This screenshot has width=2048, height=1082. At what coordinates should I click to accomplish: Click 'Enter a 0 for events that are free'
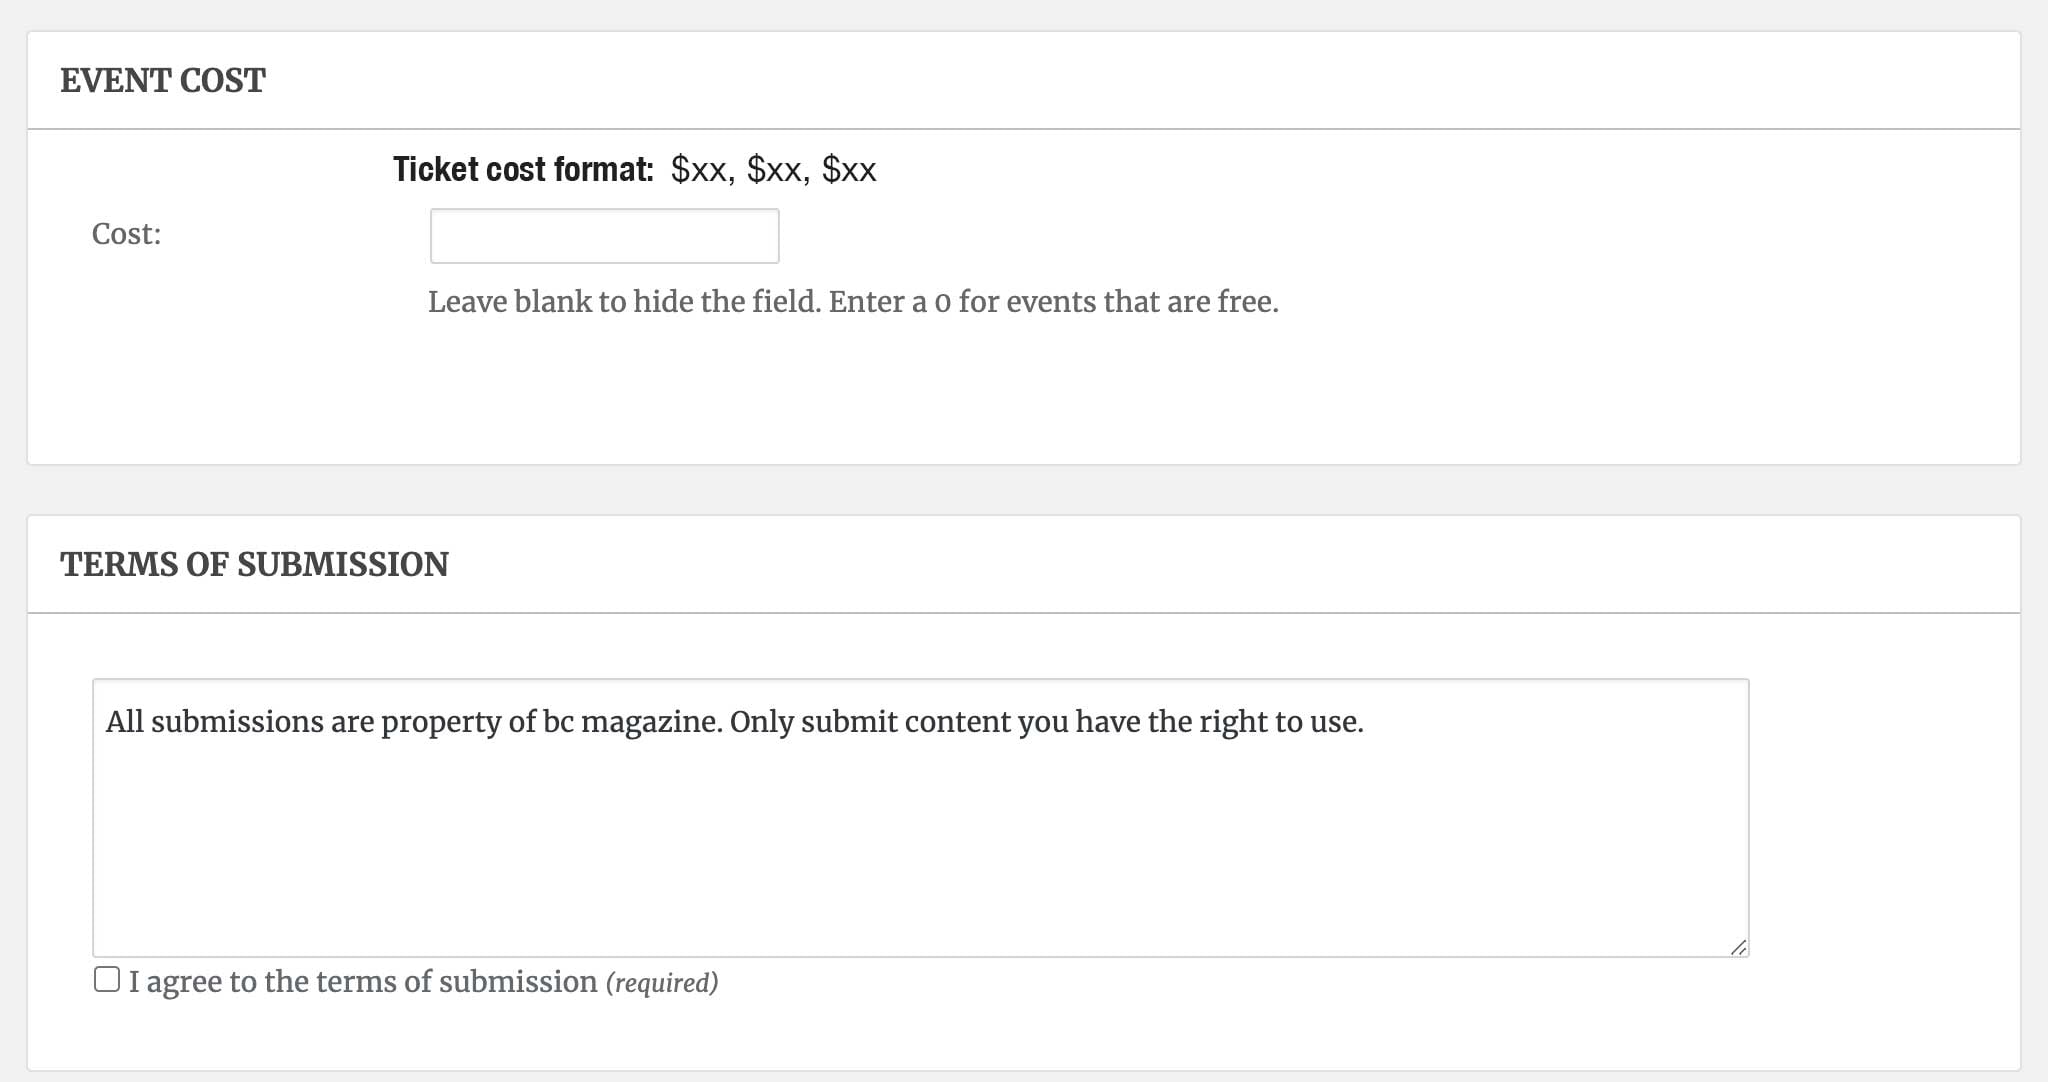pos(1054,301)
